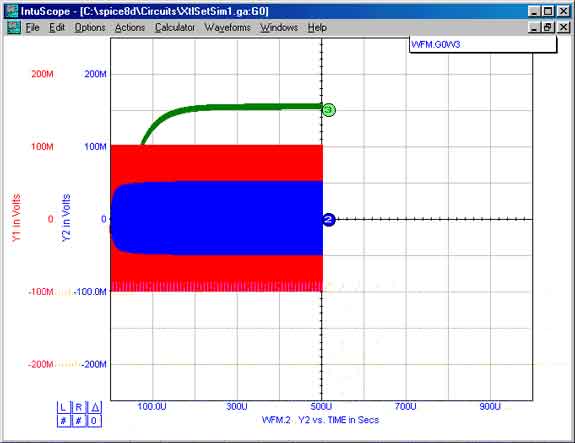Open the Edit menu
Viewport: 575px width, 443px height.
[57, 28]
